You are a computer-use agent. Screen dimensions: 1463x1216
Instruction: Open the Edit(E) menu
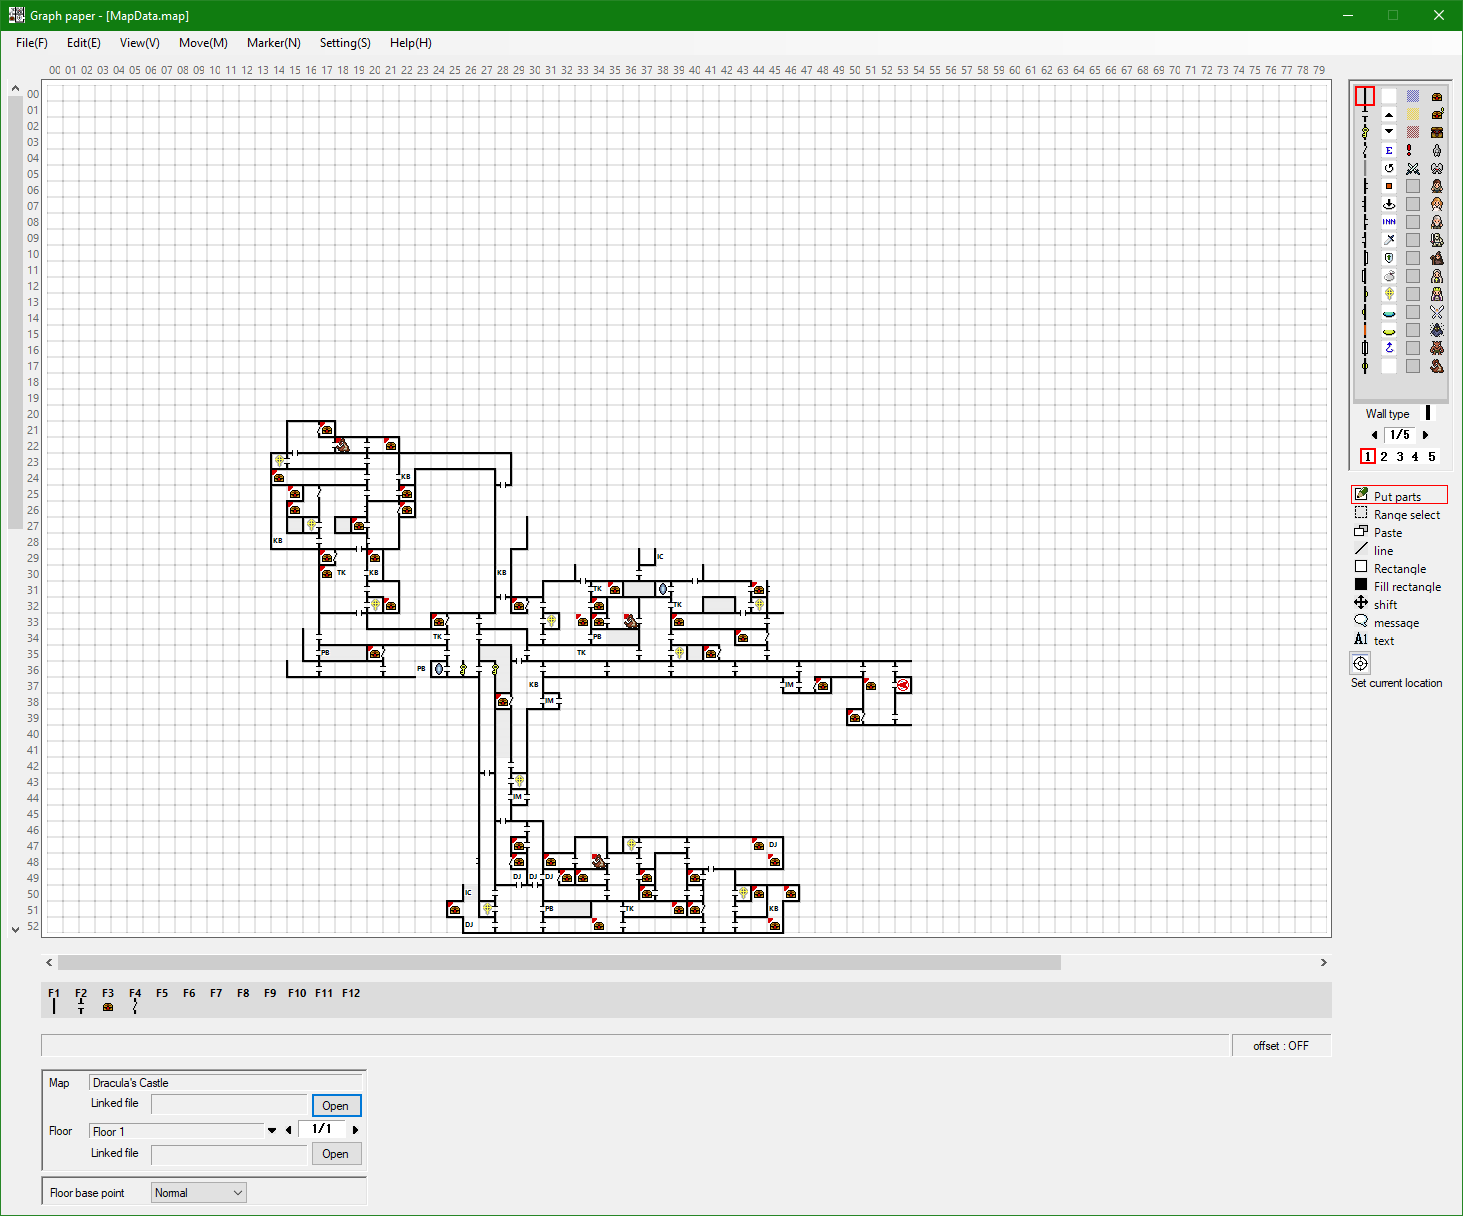point(84,43)
